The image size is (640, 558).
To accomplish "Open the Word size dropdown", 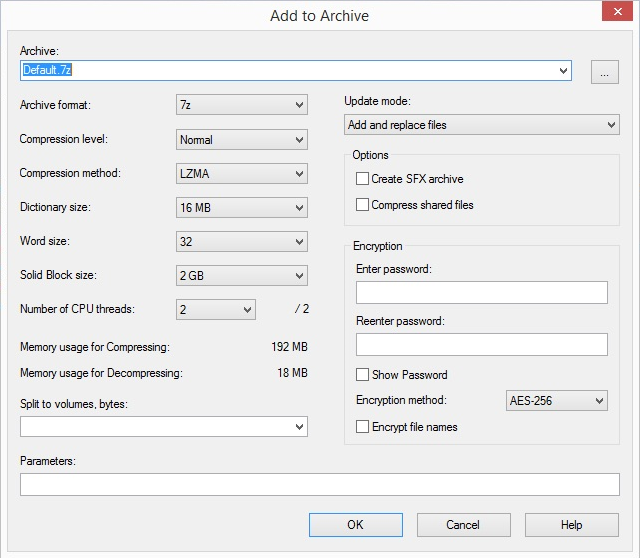I will pos(242,242).
